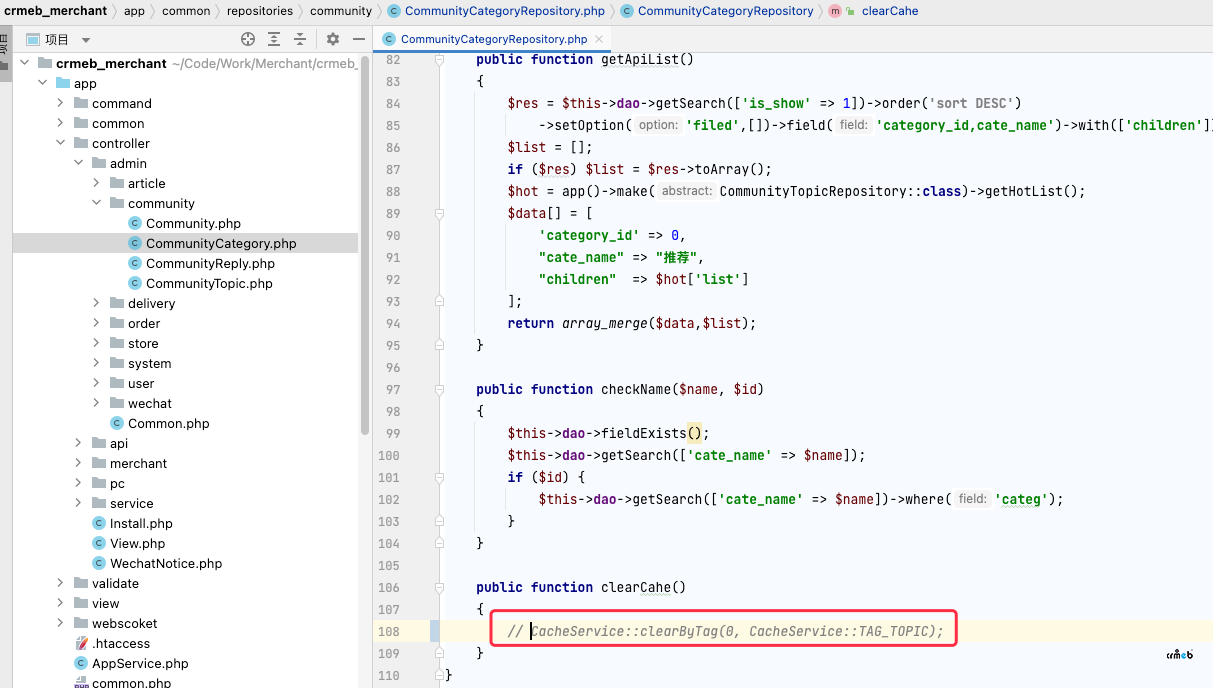Image resolution: width=1213 pixels, height=688 pixels.
Task: Expand the article folder chevron
Action: [96, 183]
